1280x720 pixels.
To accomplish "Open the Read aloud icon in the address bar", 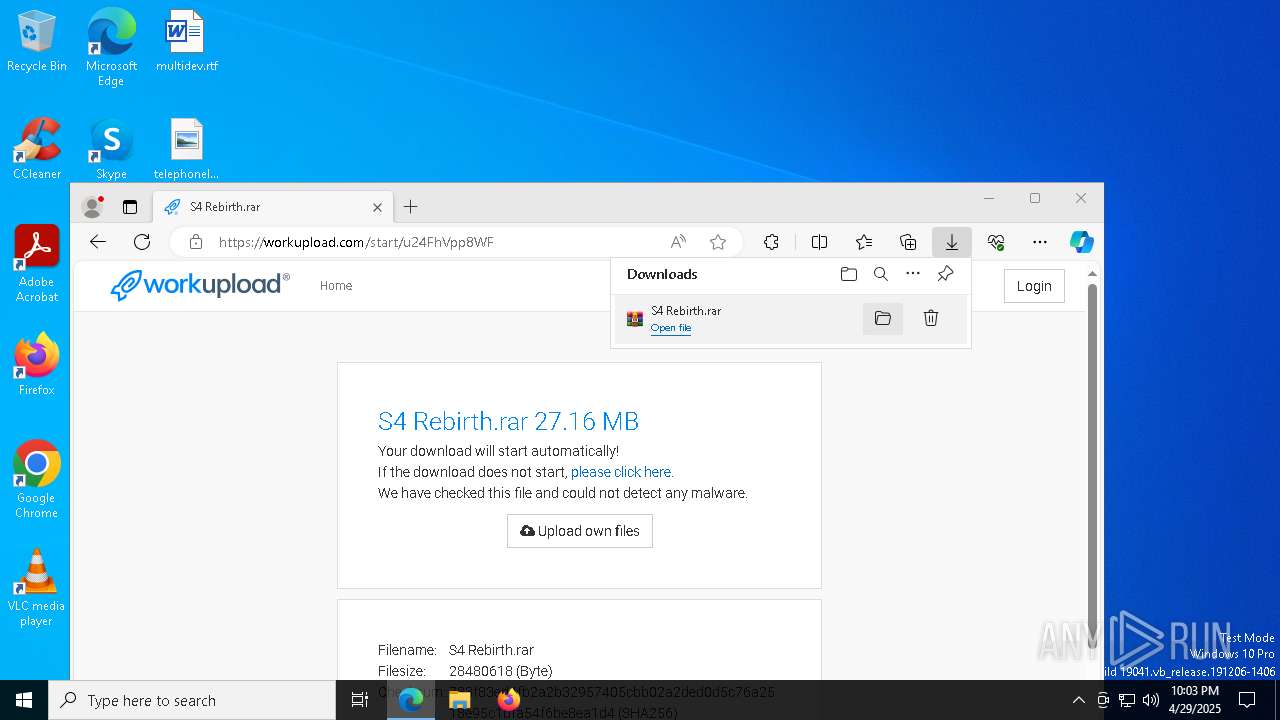I will click(678, 242).
